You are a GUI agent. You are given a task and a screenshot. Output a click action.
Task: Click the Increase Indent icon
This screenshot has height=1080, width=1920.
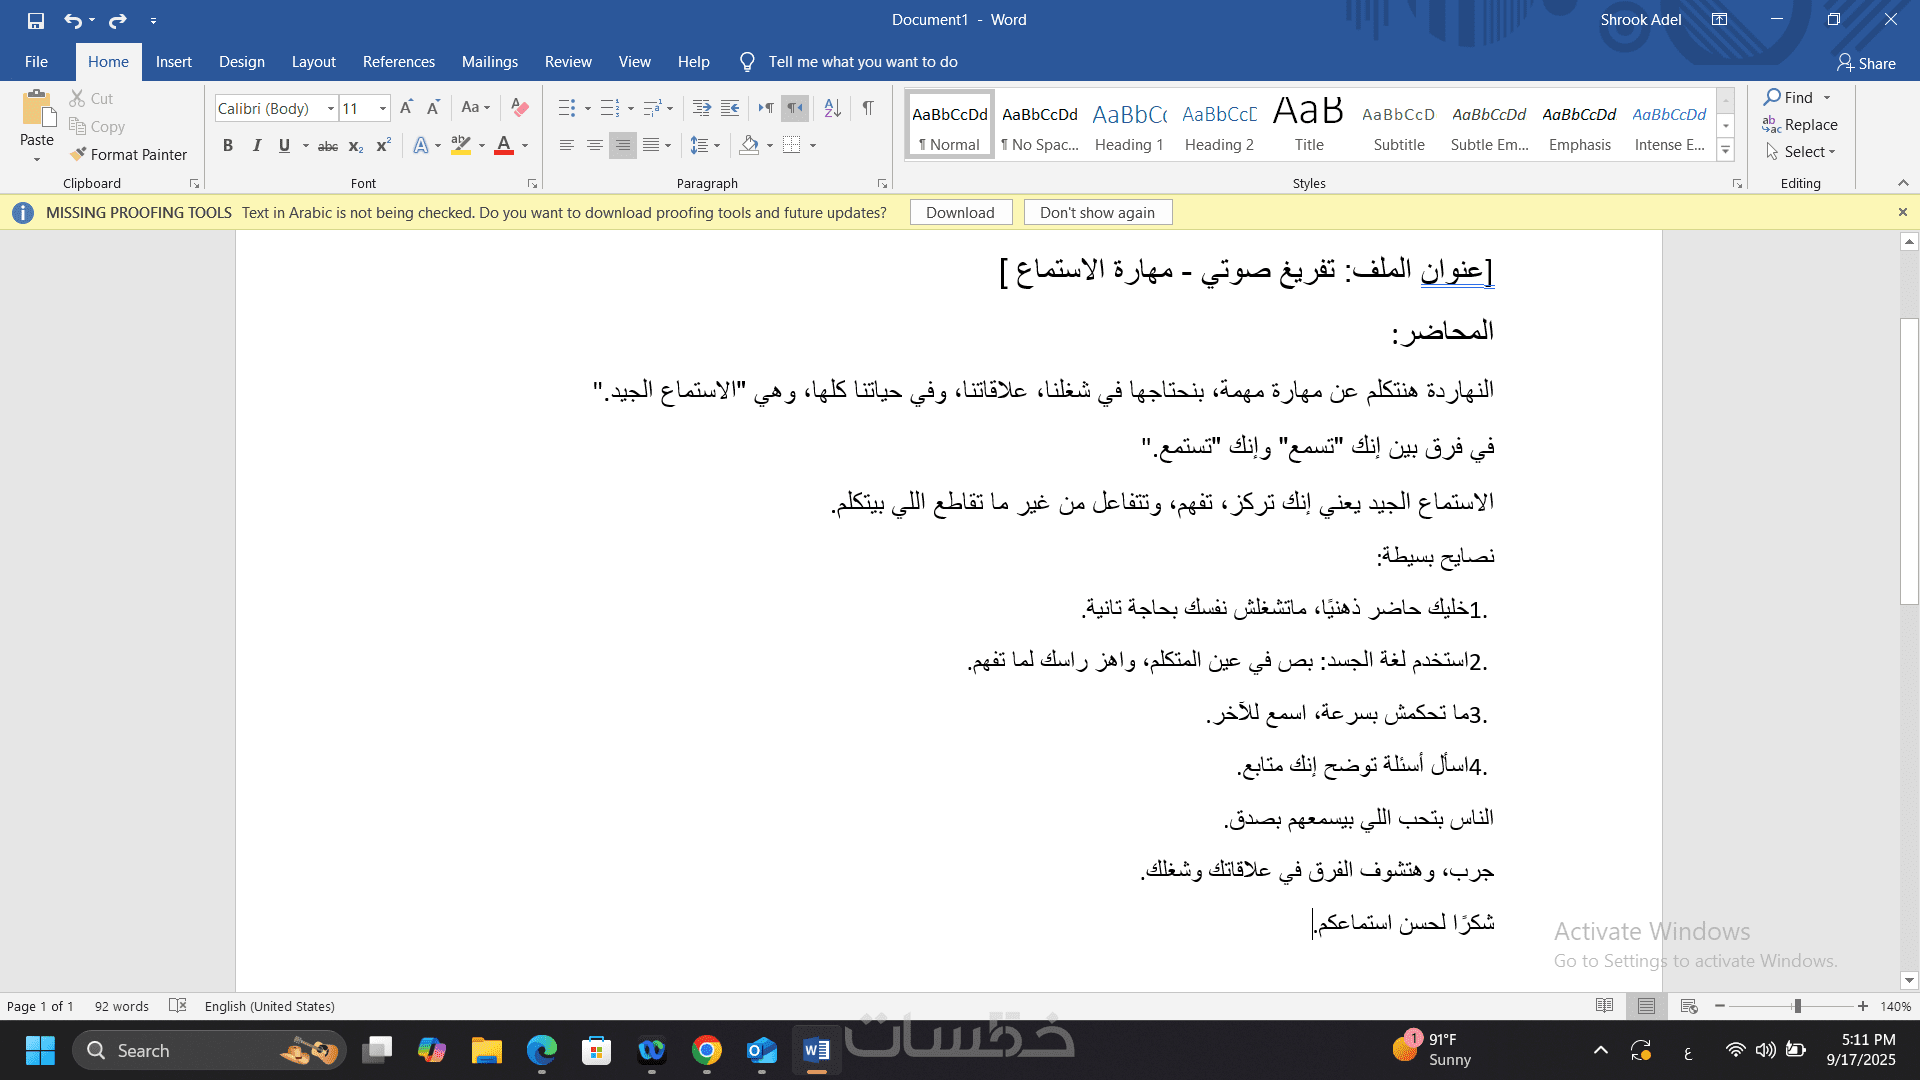pos(730,108)
